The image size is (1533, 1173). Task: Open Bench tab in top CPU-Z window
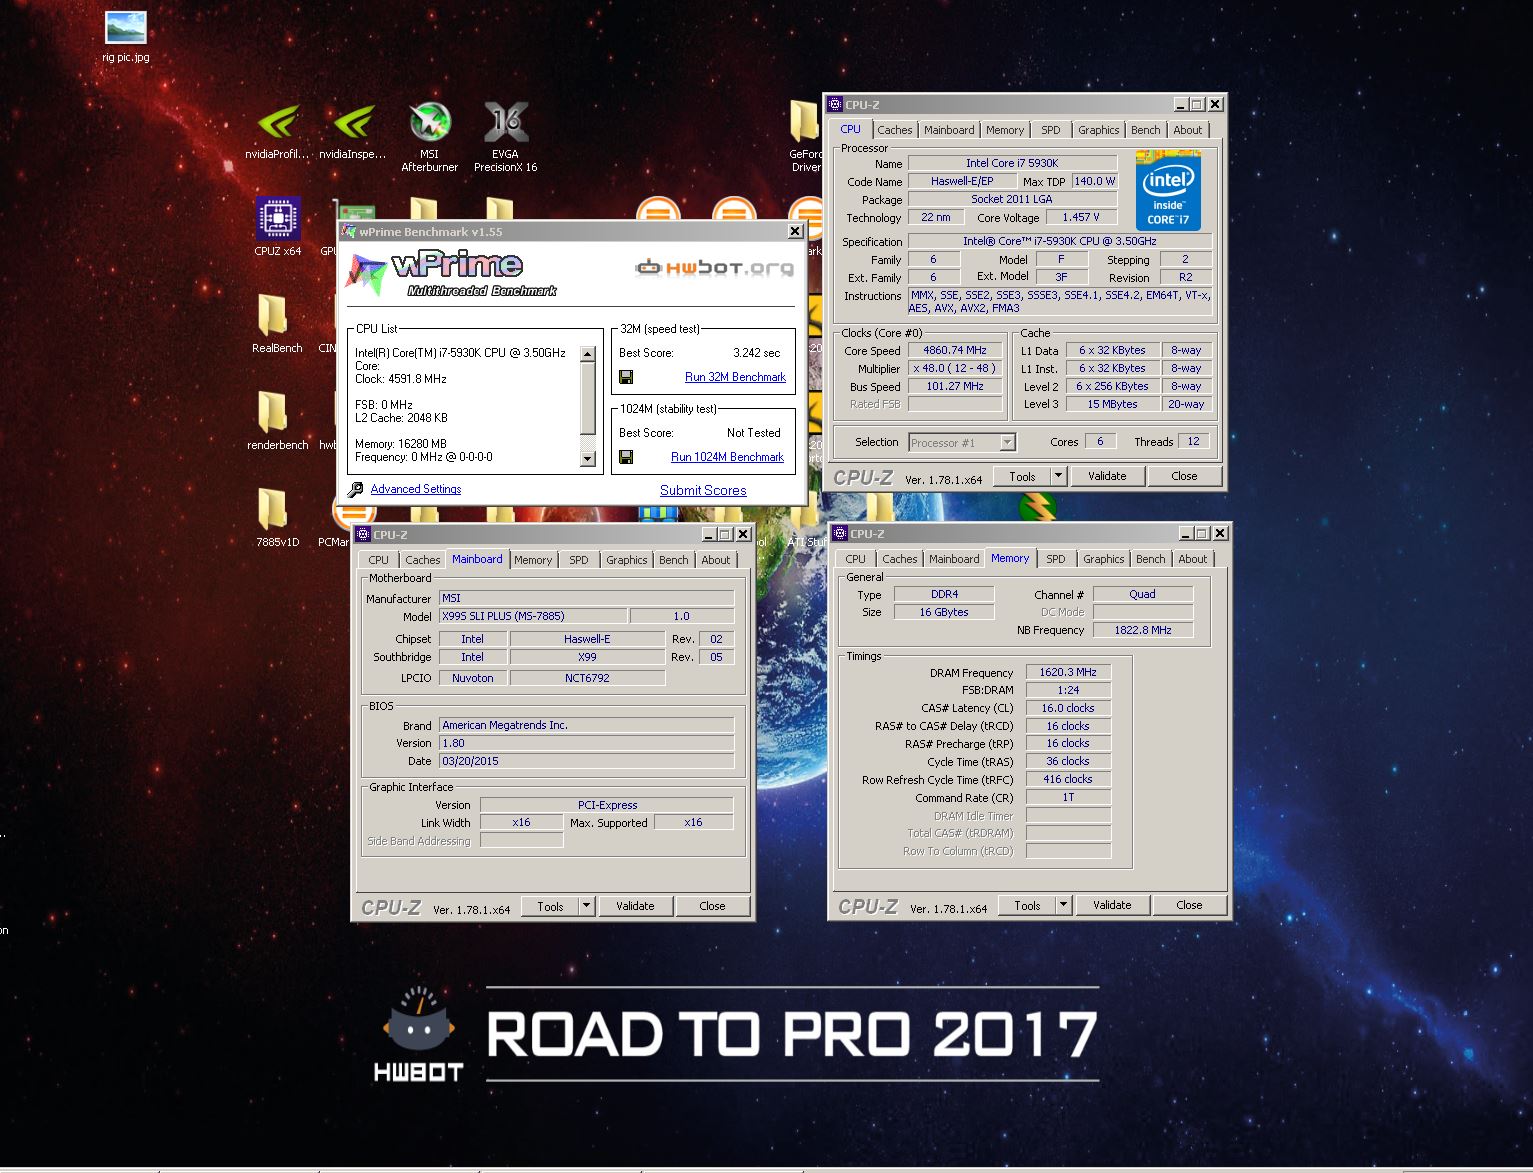(x=1146, y=130)
